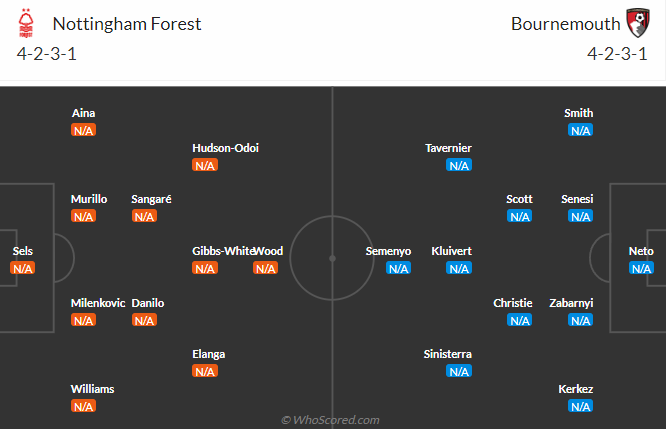
Task: Click Kluivert's blue rating badge
Action: pyautogui.click(x=459, y=268)
